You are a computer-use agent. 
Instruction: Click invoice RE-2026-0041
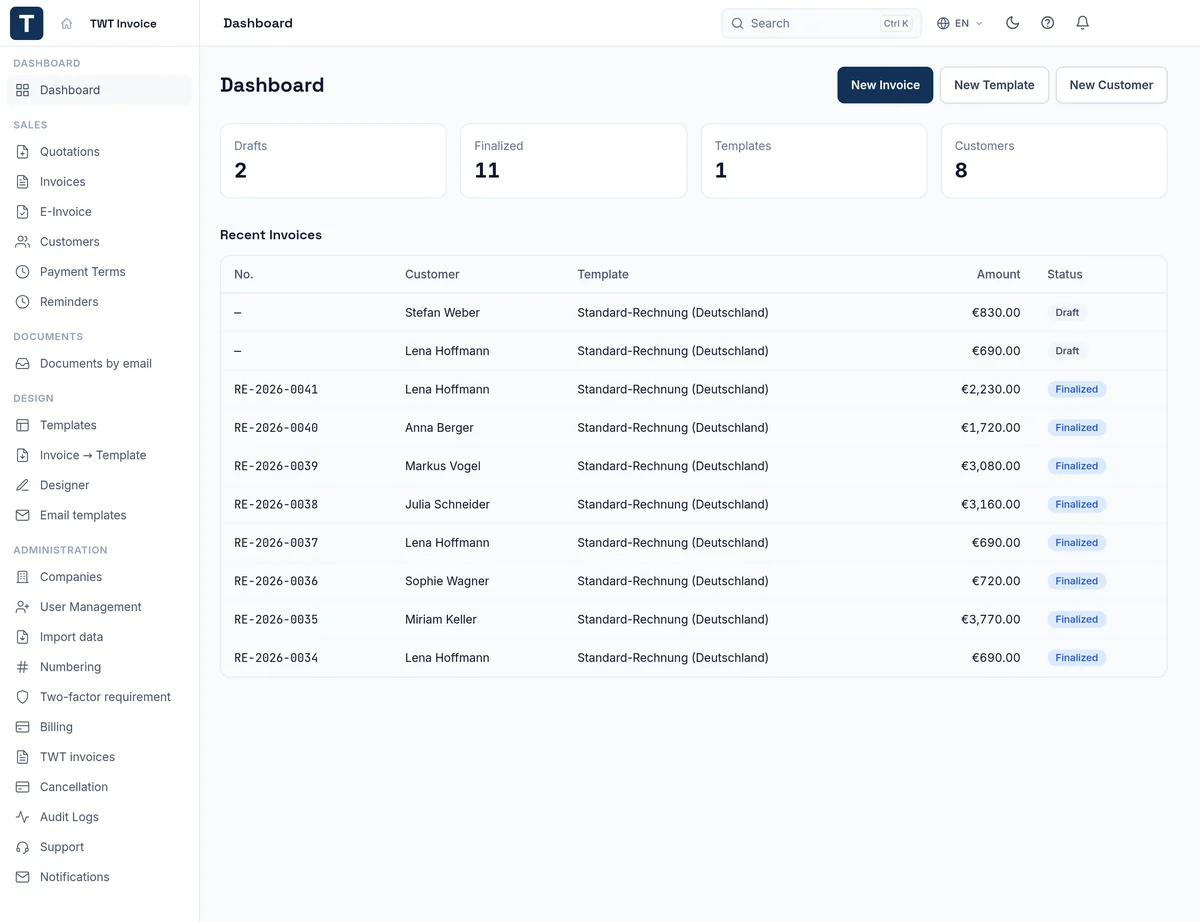point(276,389)
